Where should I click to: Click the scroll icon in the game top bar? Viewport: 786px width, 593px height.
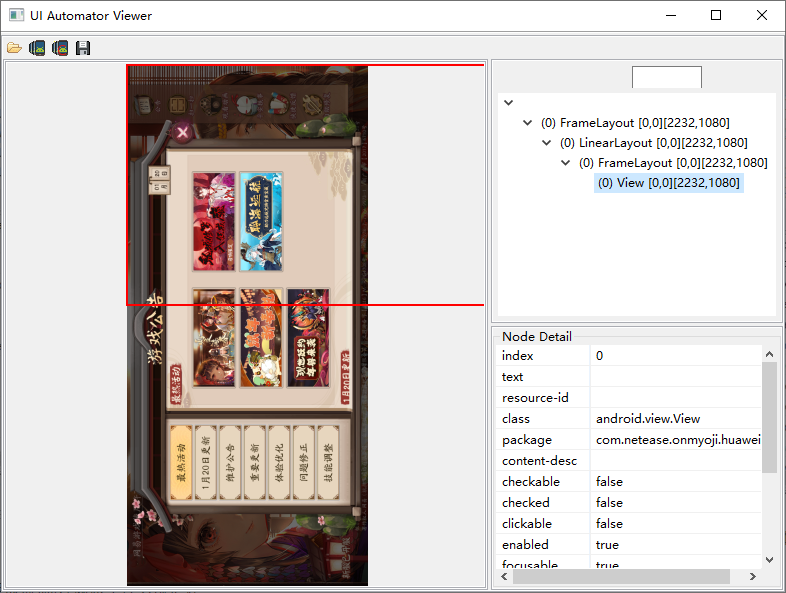144,105
